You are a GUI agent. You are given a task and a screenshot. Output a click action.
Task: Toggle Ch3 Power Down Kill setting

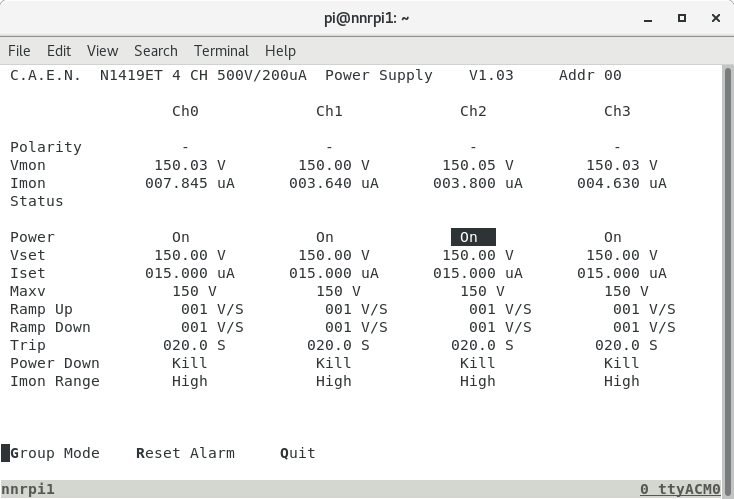tap(622, 363)
